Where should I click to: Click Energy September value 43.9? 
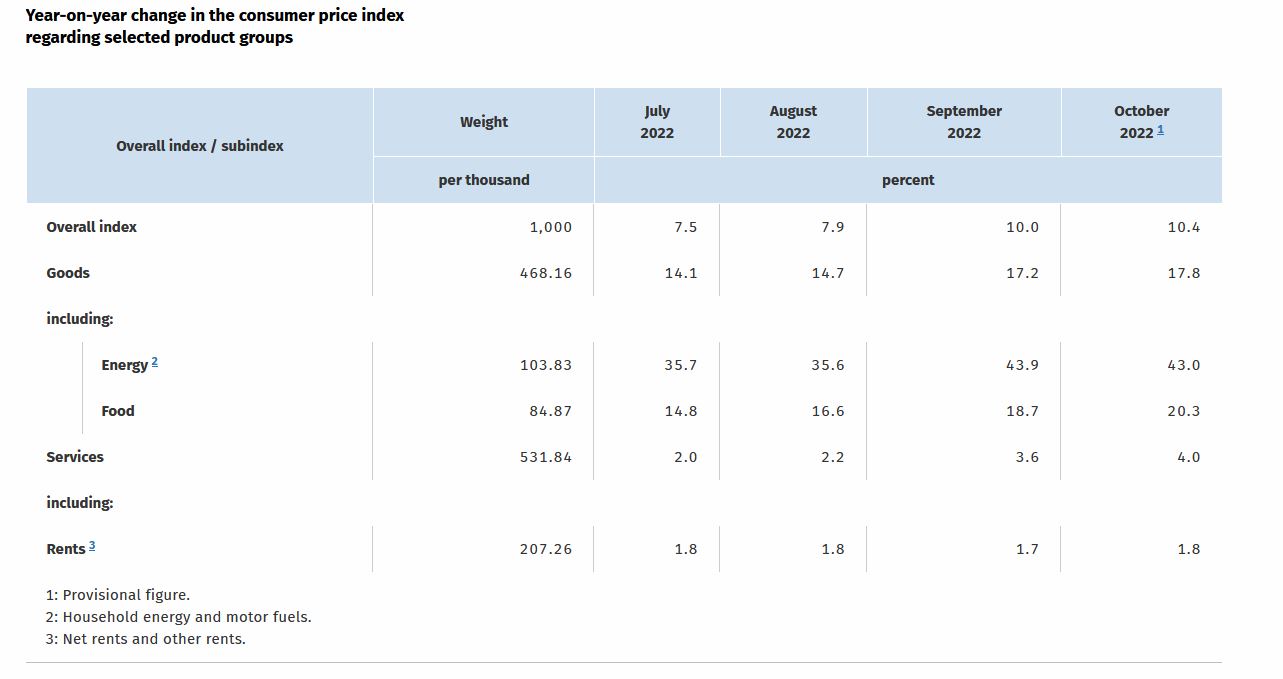coord(1022,365)
